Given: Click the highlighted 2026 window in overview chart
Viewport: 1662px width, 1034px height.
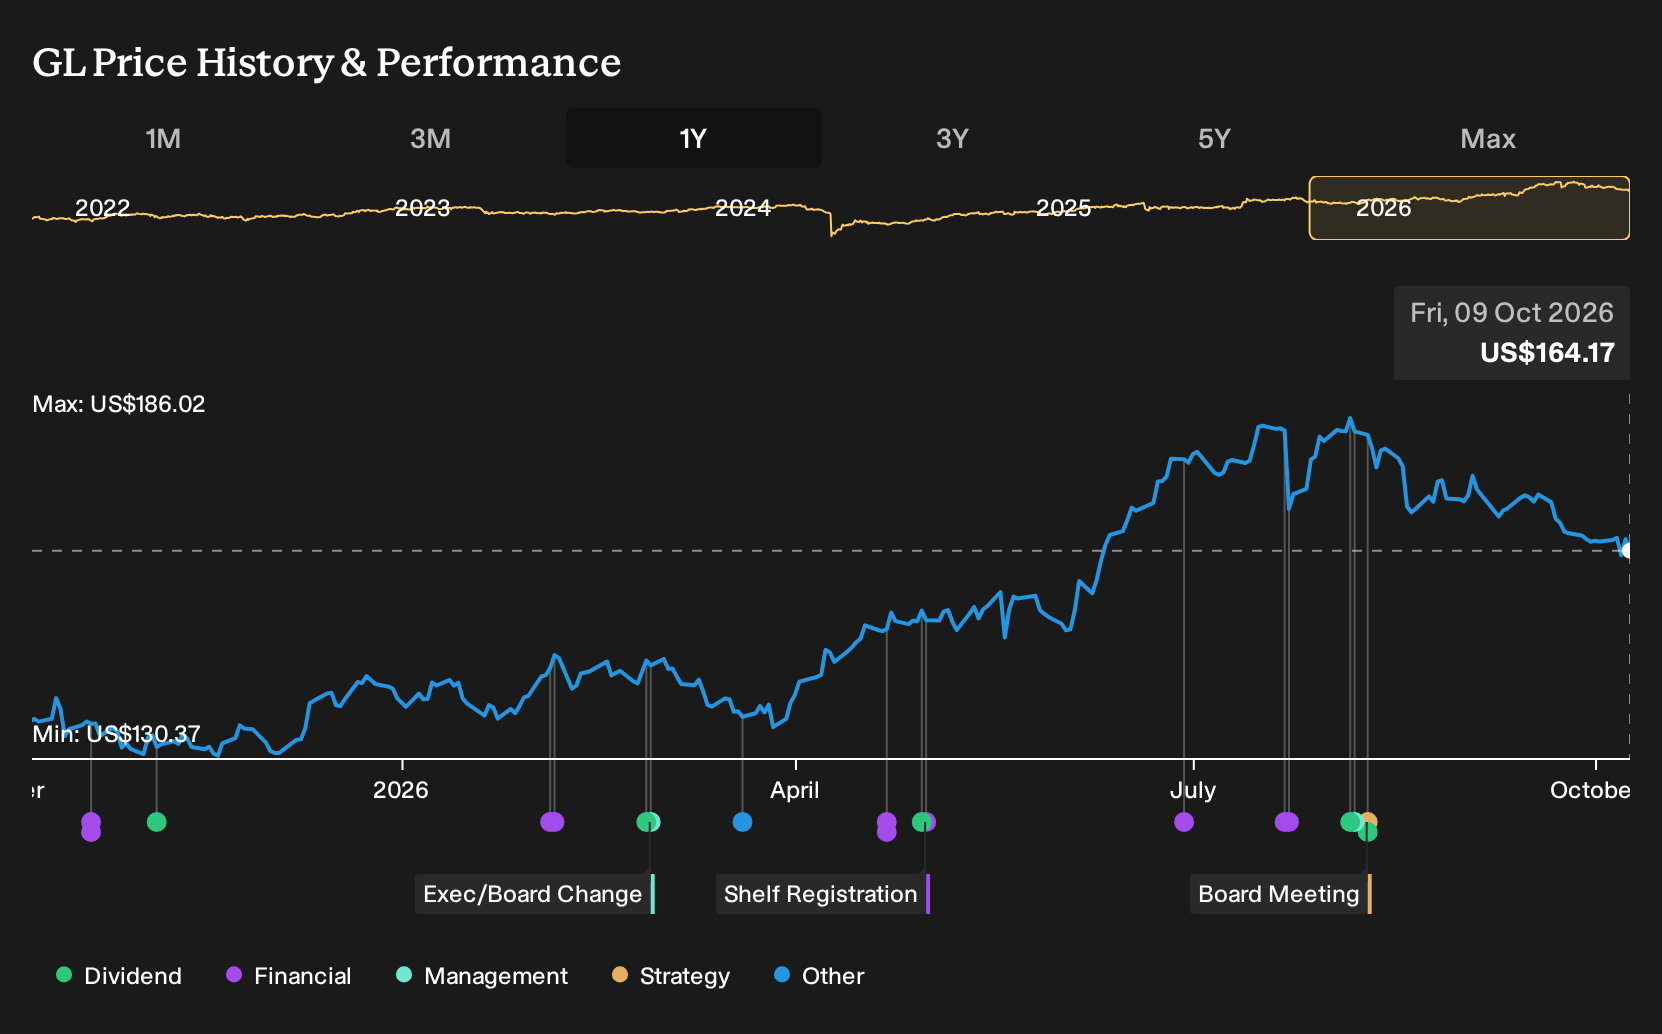Looking at the screenshot, I should 1469,208.
